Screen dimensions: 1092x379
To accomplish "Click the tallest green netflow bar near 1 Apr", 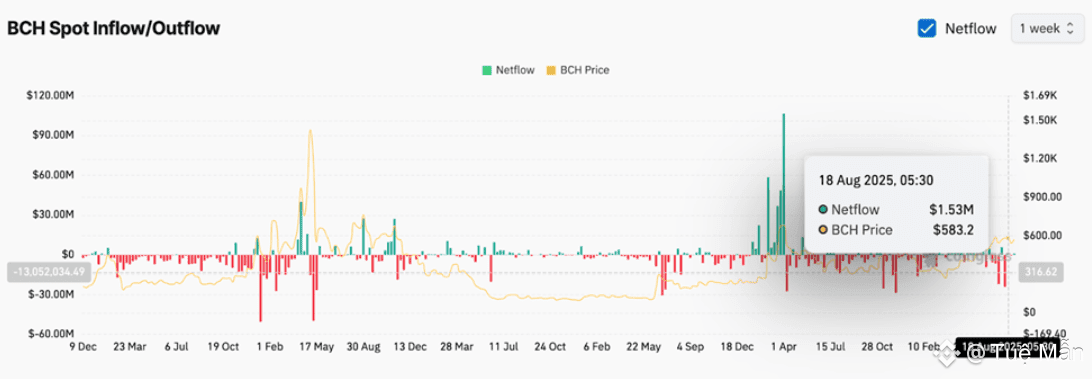I will (784, 184).
